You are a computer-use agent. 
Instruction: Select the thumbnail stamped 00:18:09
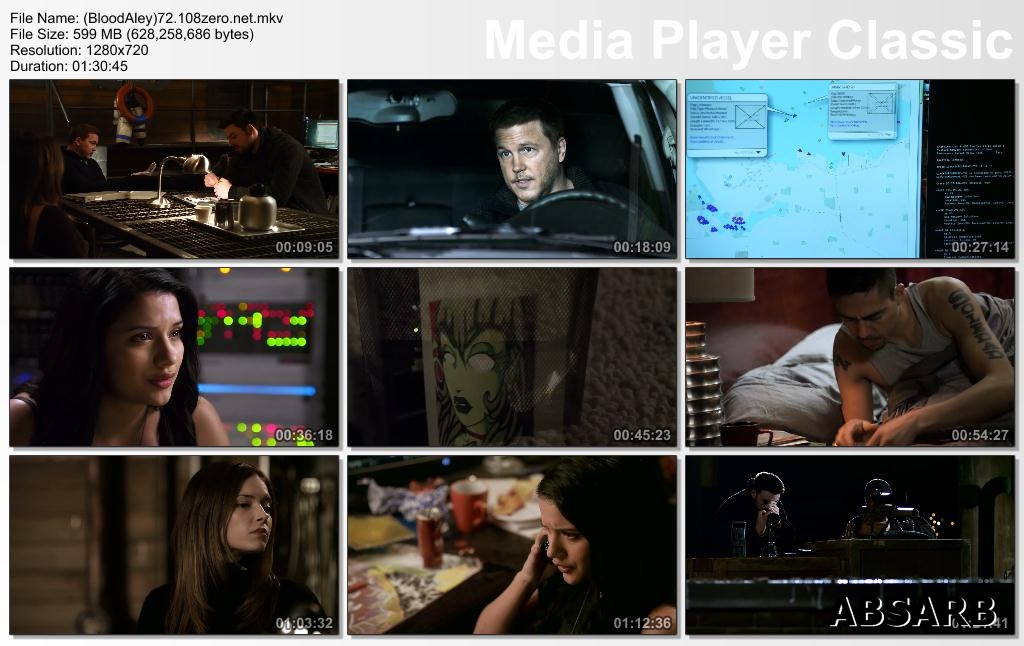512,169
